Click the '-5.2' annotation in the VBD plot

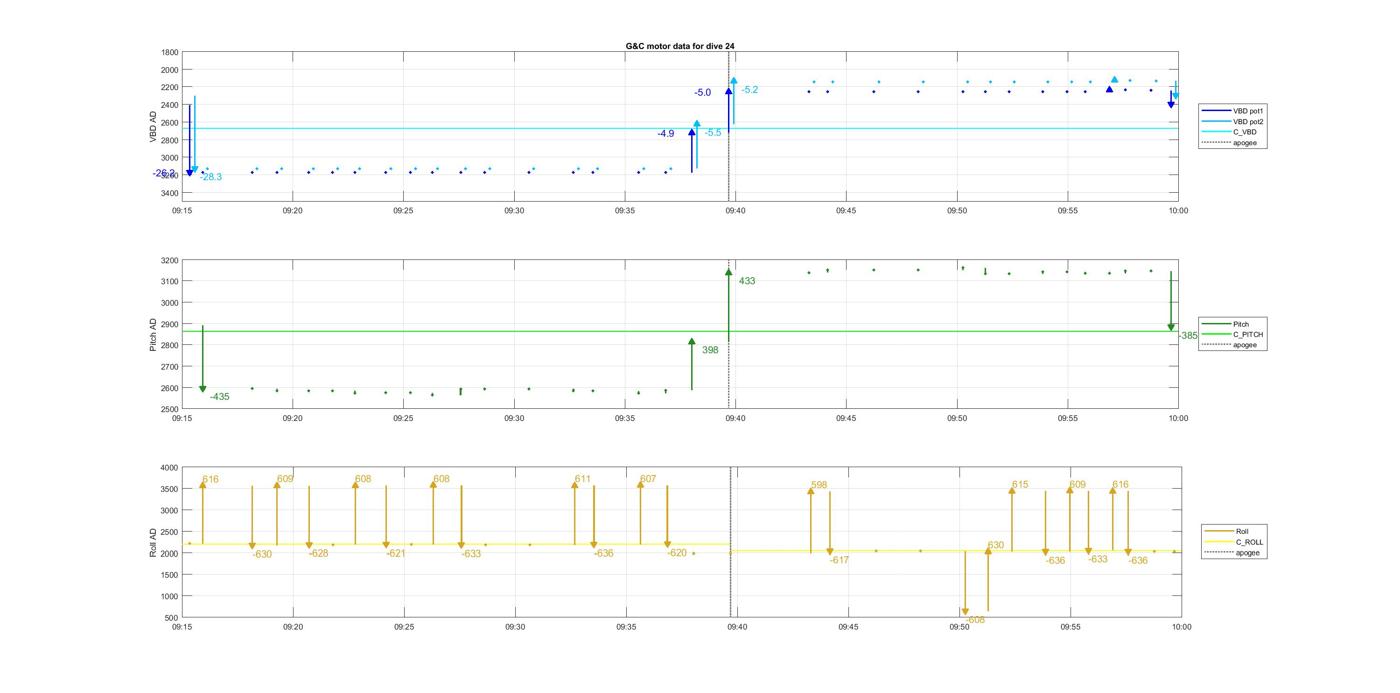point(749,90)
